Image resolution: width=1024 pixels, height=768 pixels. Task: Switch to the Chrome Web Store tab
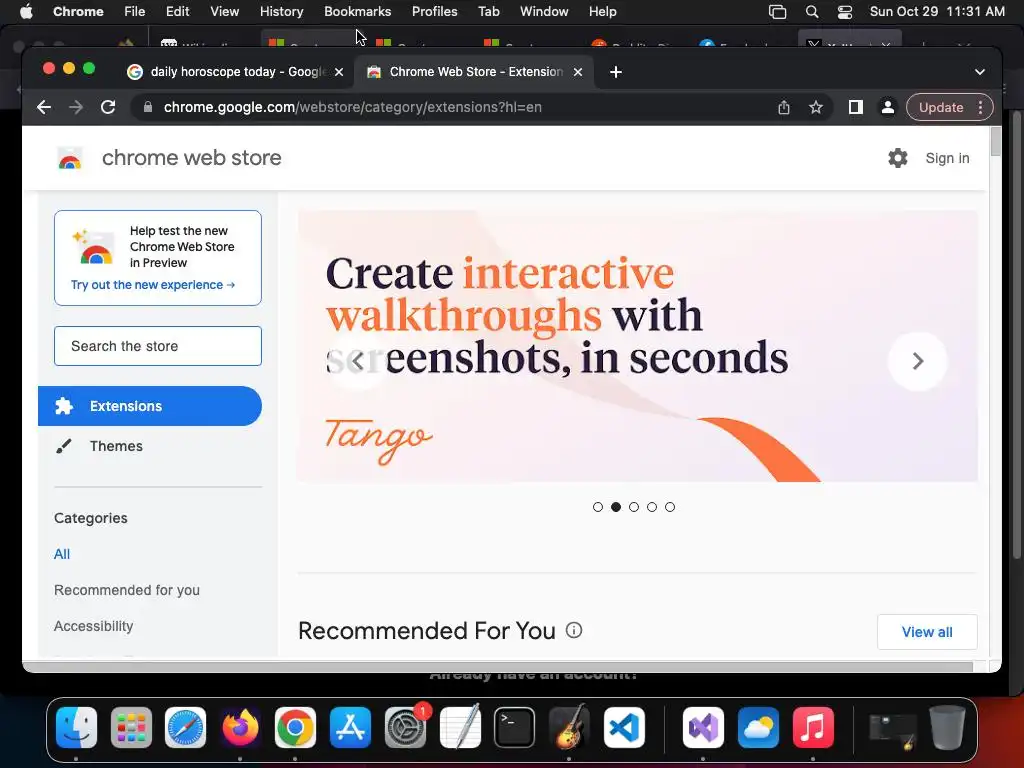[x=473, y=72]
